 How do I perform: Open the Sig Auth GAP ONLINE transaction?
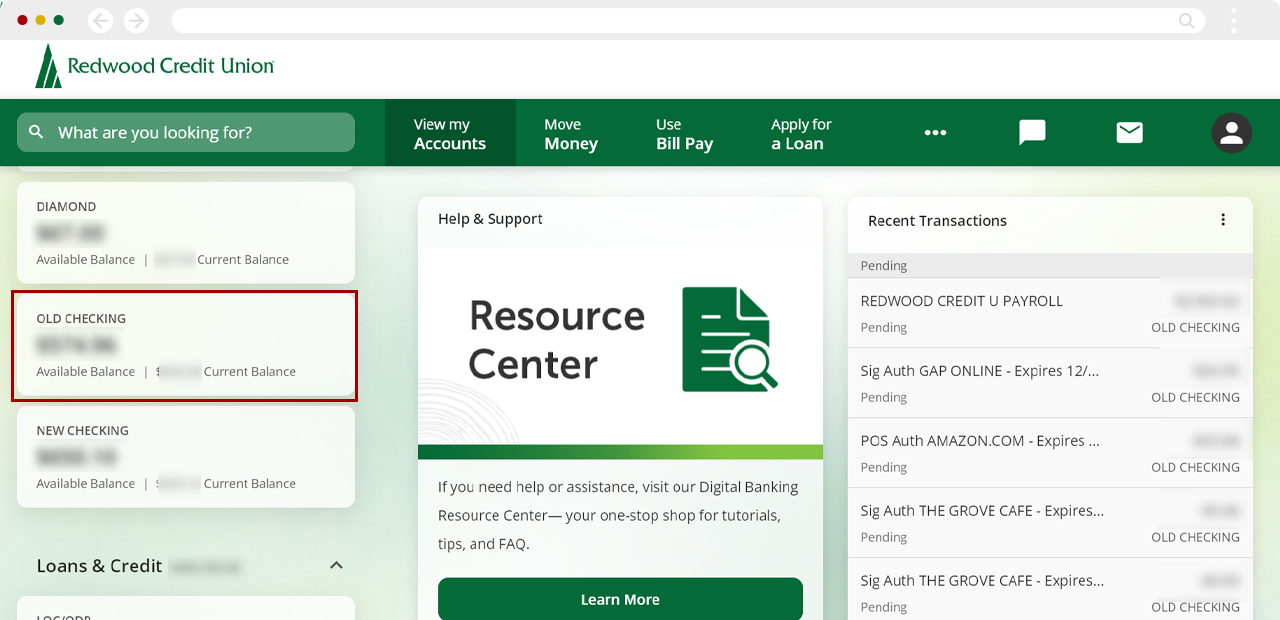point(1050,383)
